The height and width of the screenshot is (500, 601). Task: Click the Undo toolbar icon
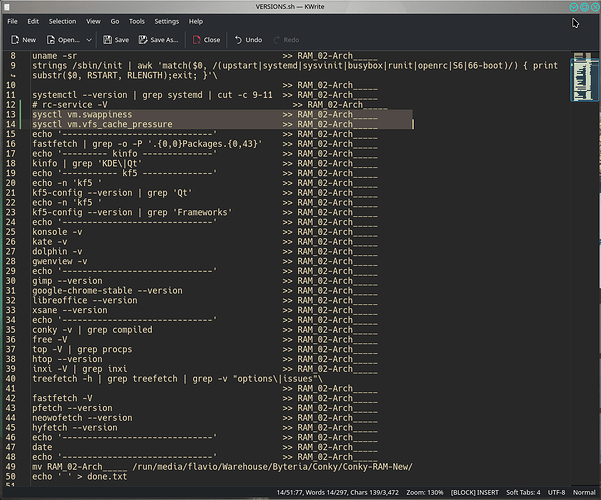(247, 40)
